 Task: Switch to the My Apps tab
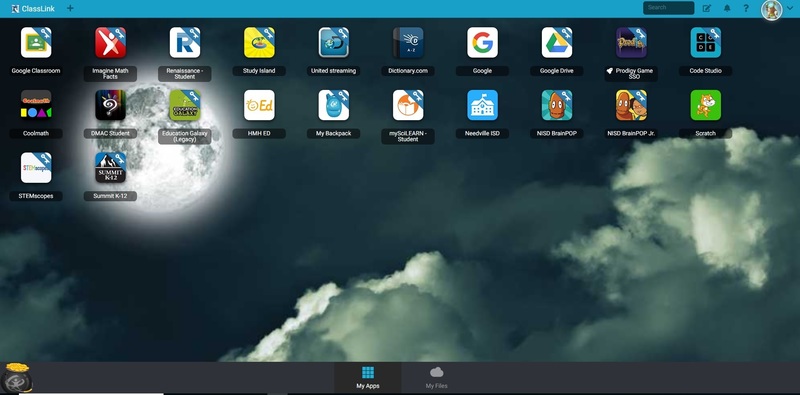367,378
